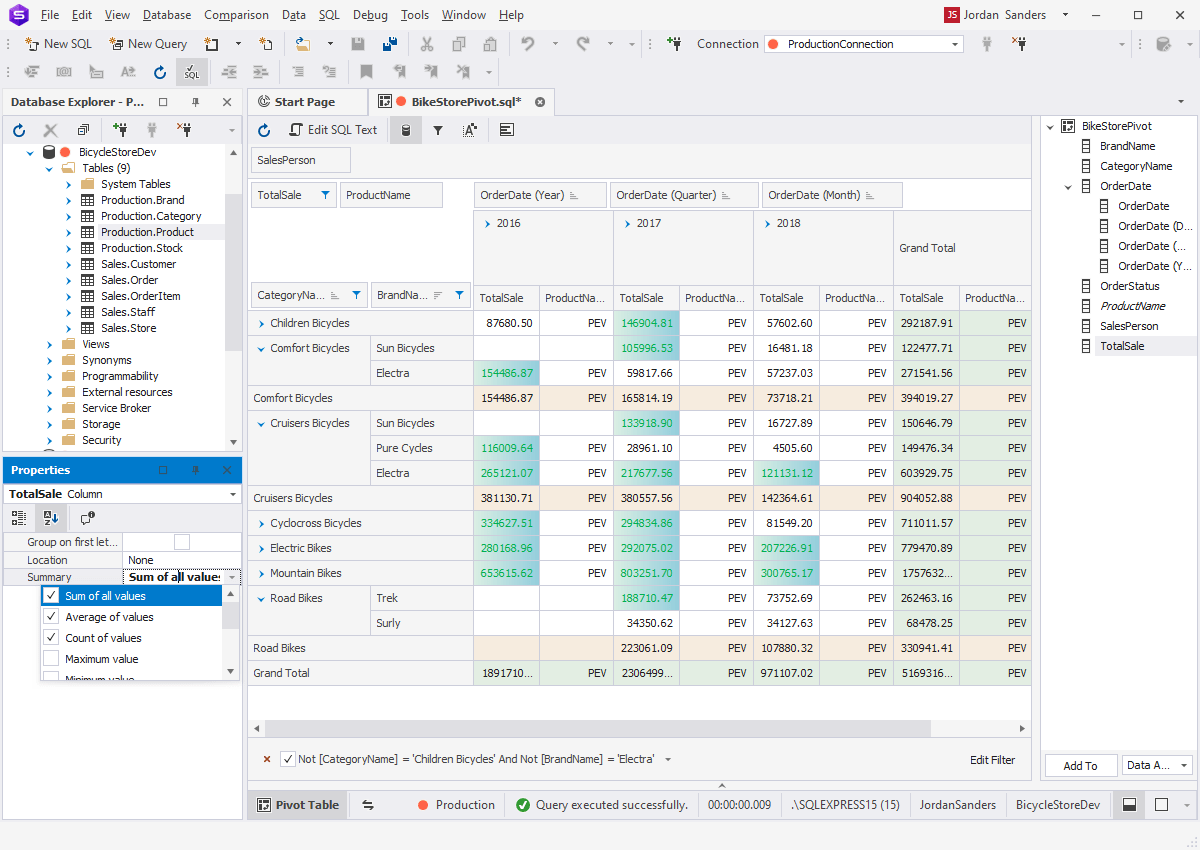
Task: Cut selection with the scissors icon
Action: 427,44
